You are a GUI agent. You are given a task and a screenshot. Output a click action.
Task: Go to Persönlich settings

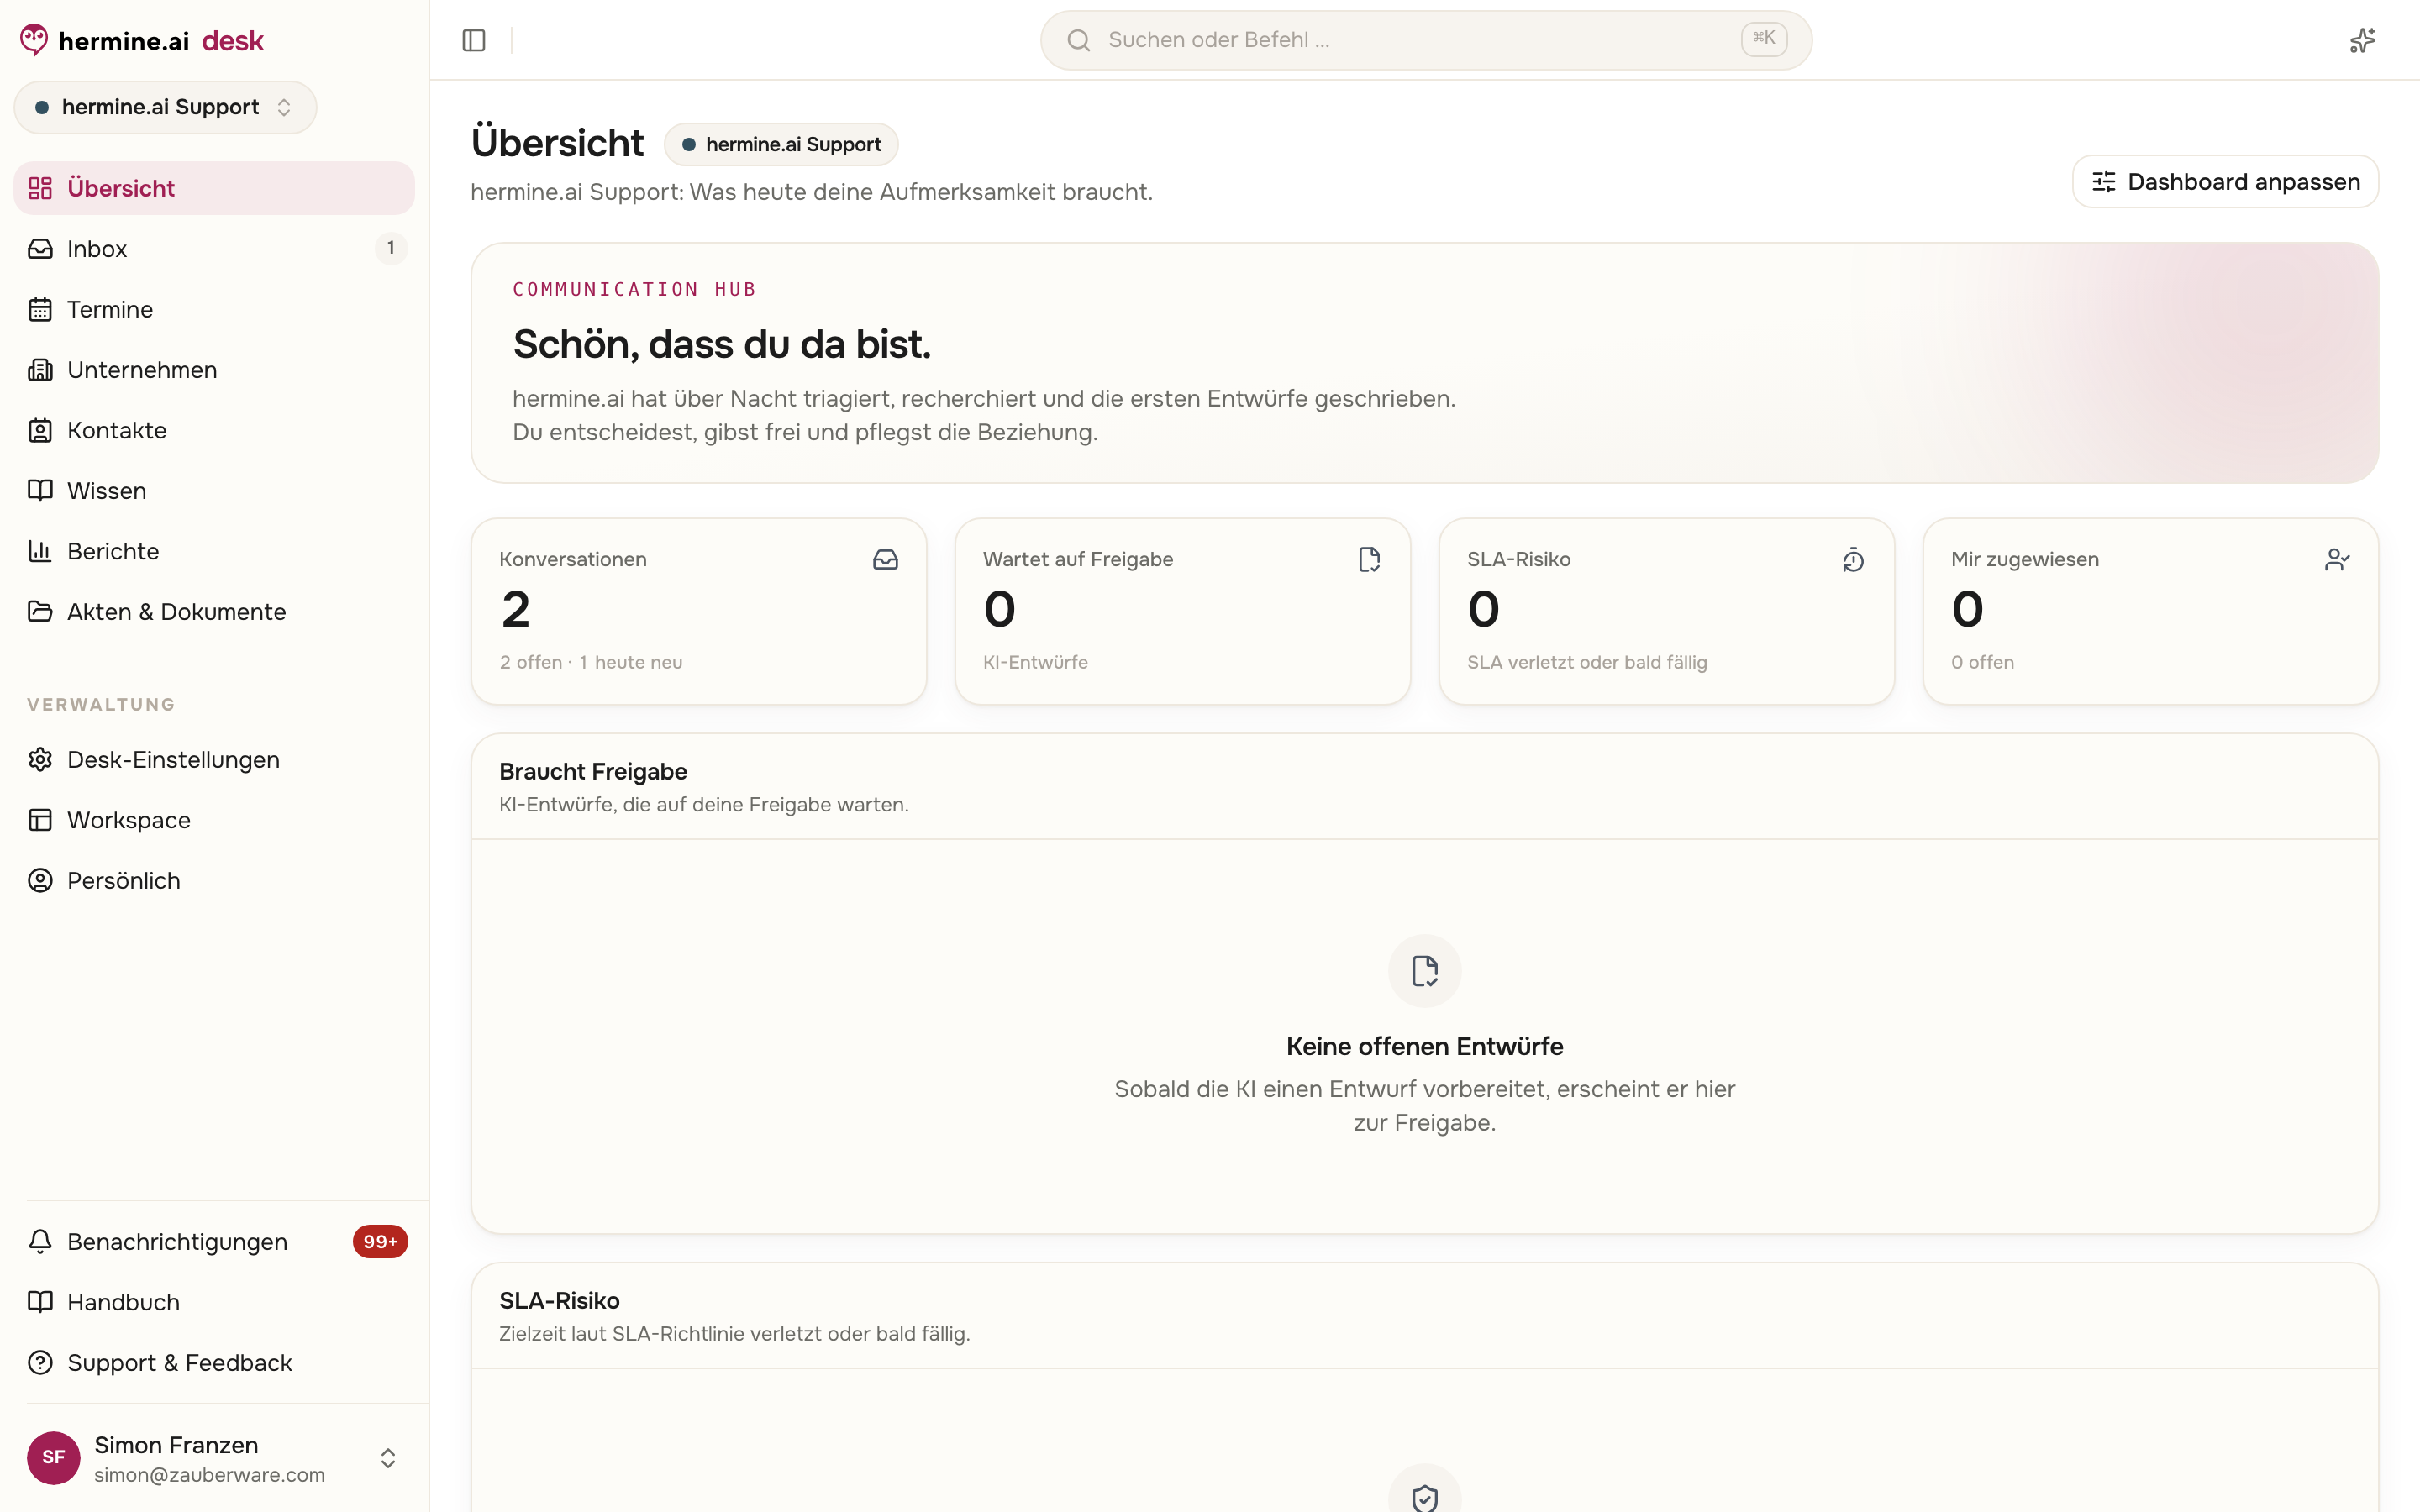click(x=214, y=881)
